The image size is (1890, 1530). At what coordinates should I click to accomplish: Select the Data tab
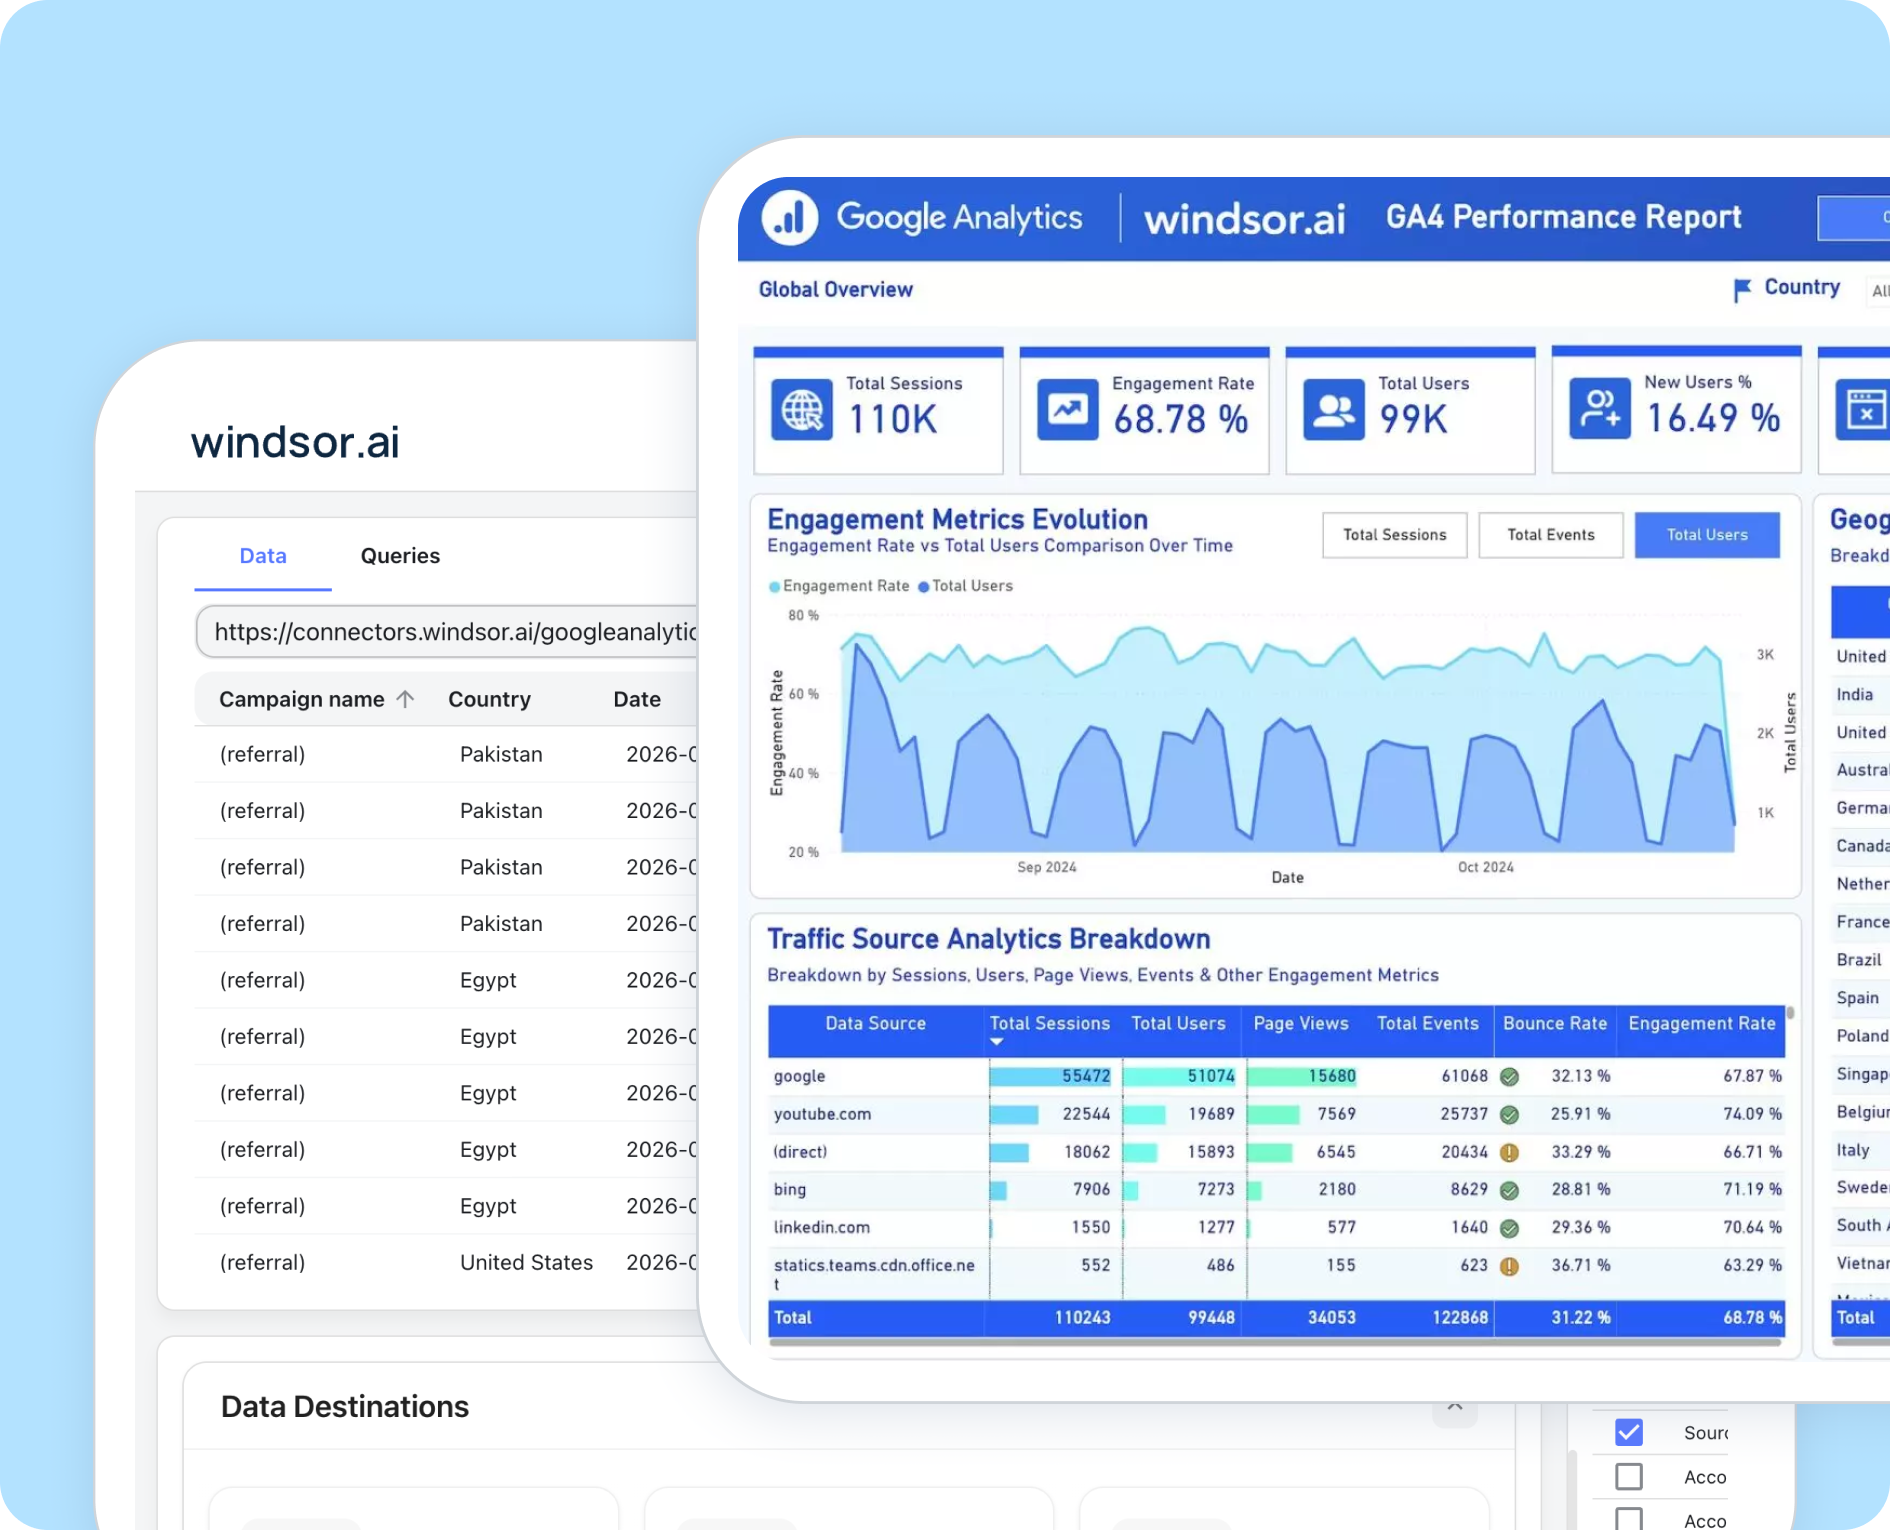(x=261, y=556)
